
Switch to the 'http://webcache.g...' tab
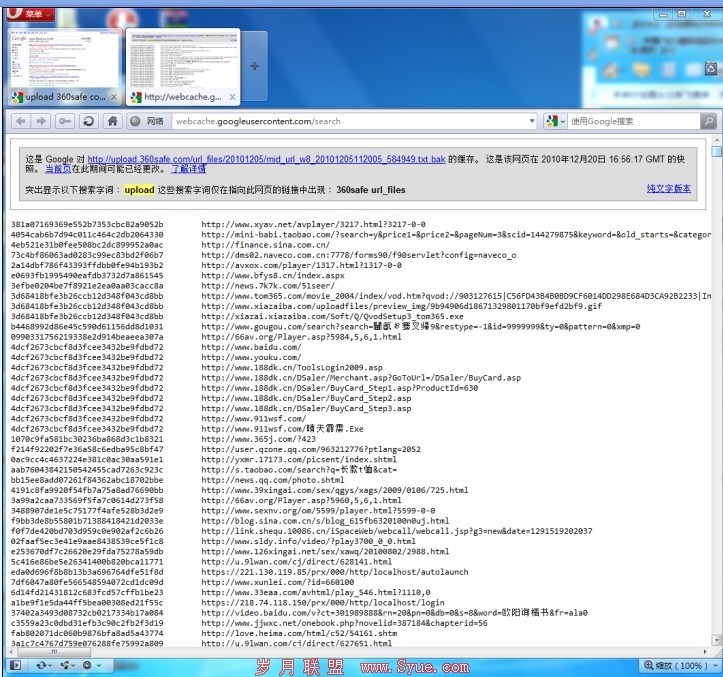(183, 66)
